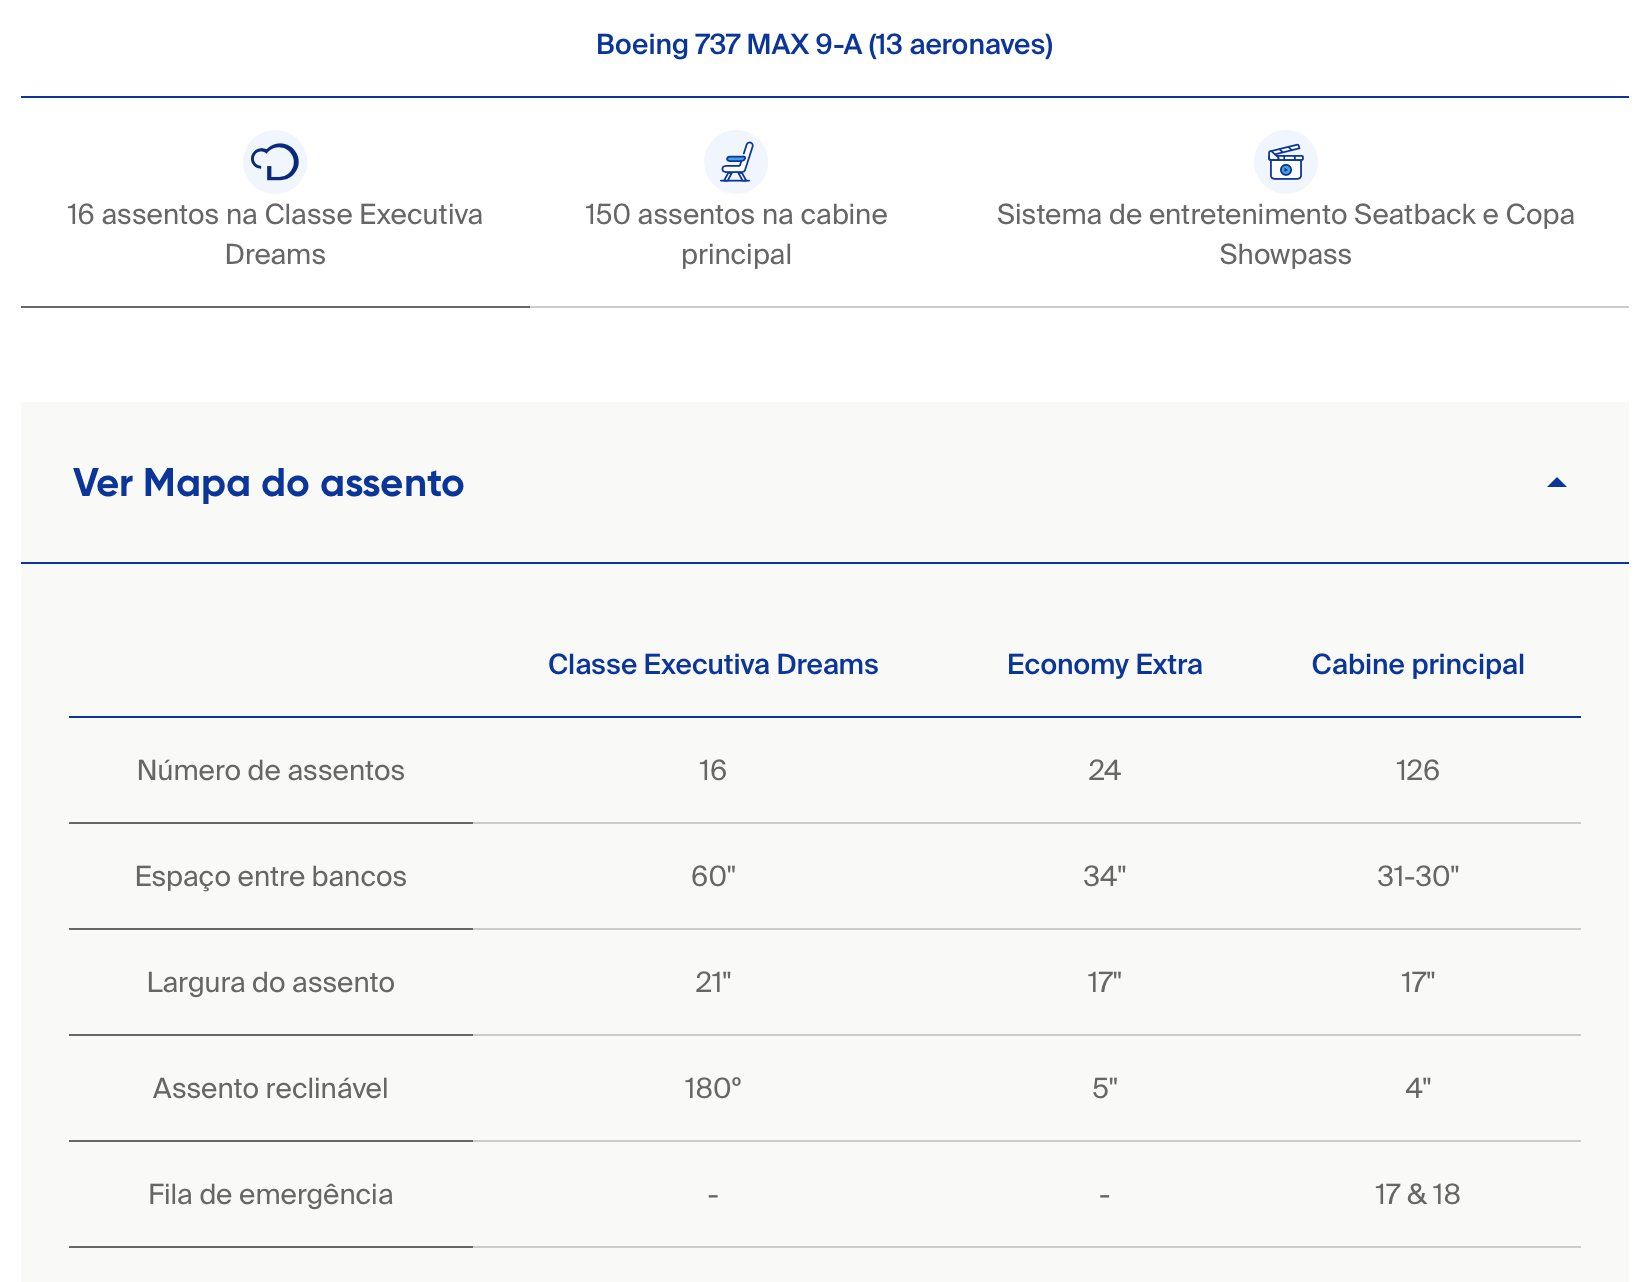The image size is (1648, 1282).
Task: Click the 34" seat pitch value
Action: tap(1104, 877)
